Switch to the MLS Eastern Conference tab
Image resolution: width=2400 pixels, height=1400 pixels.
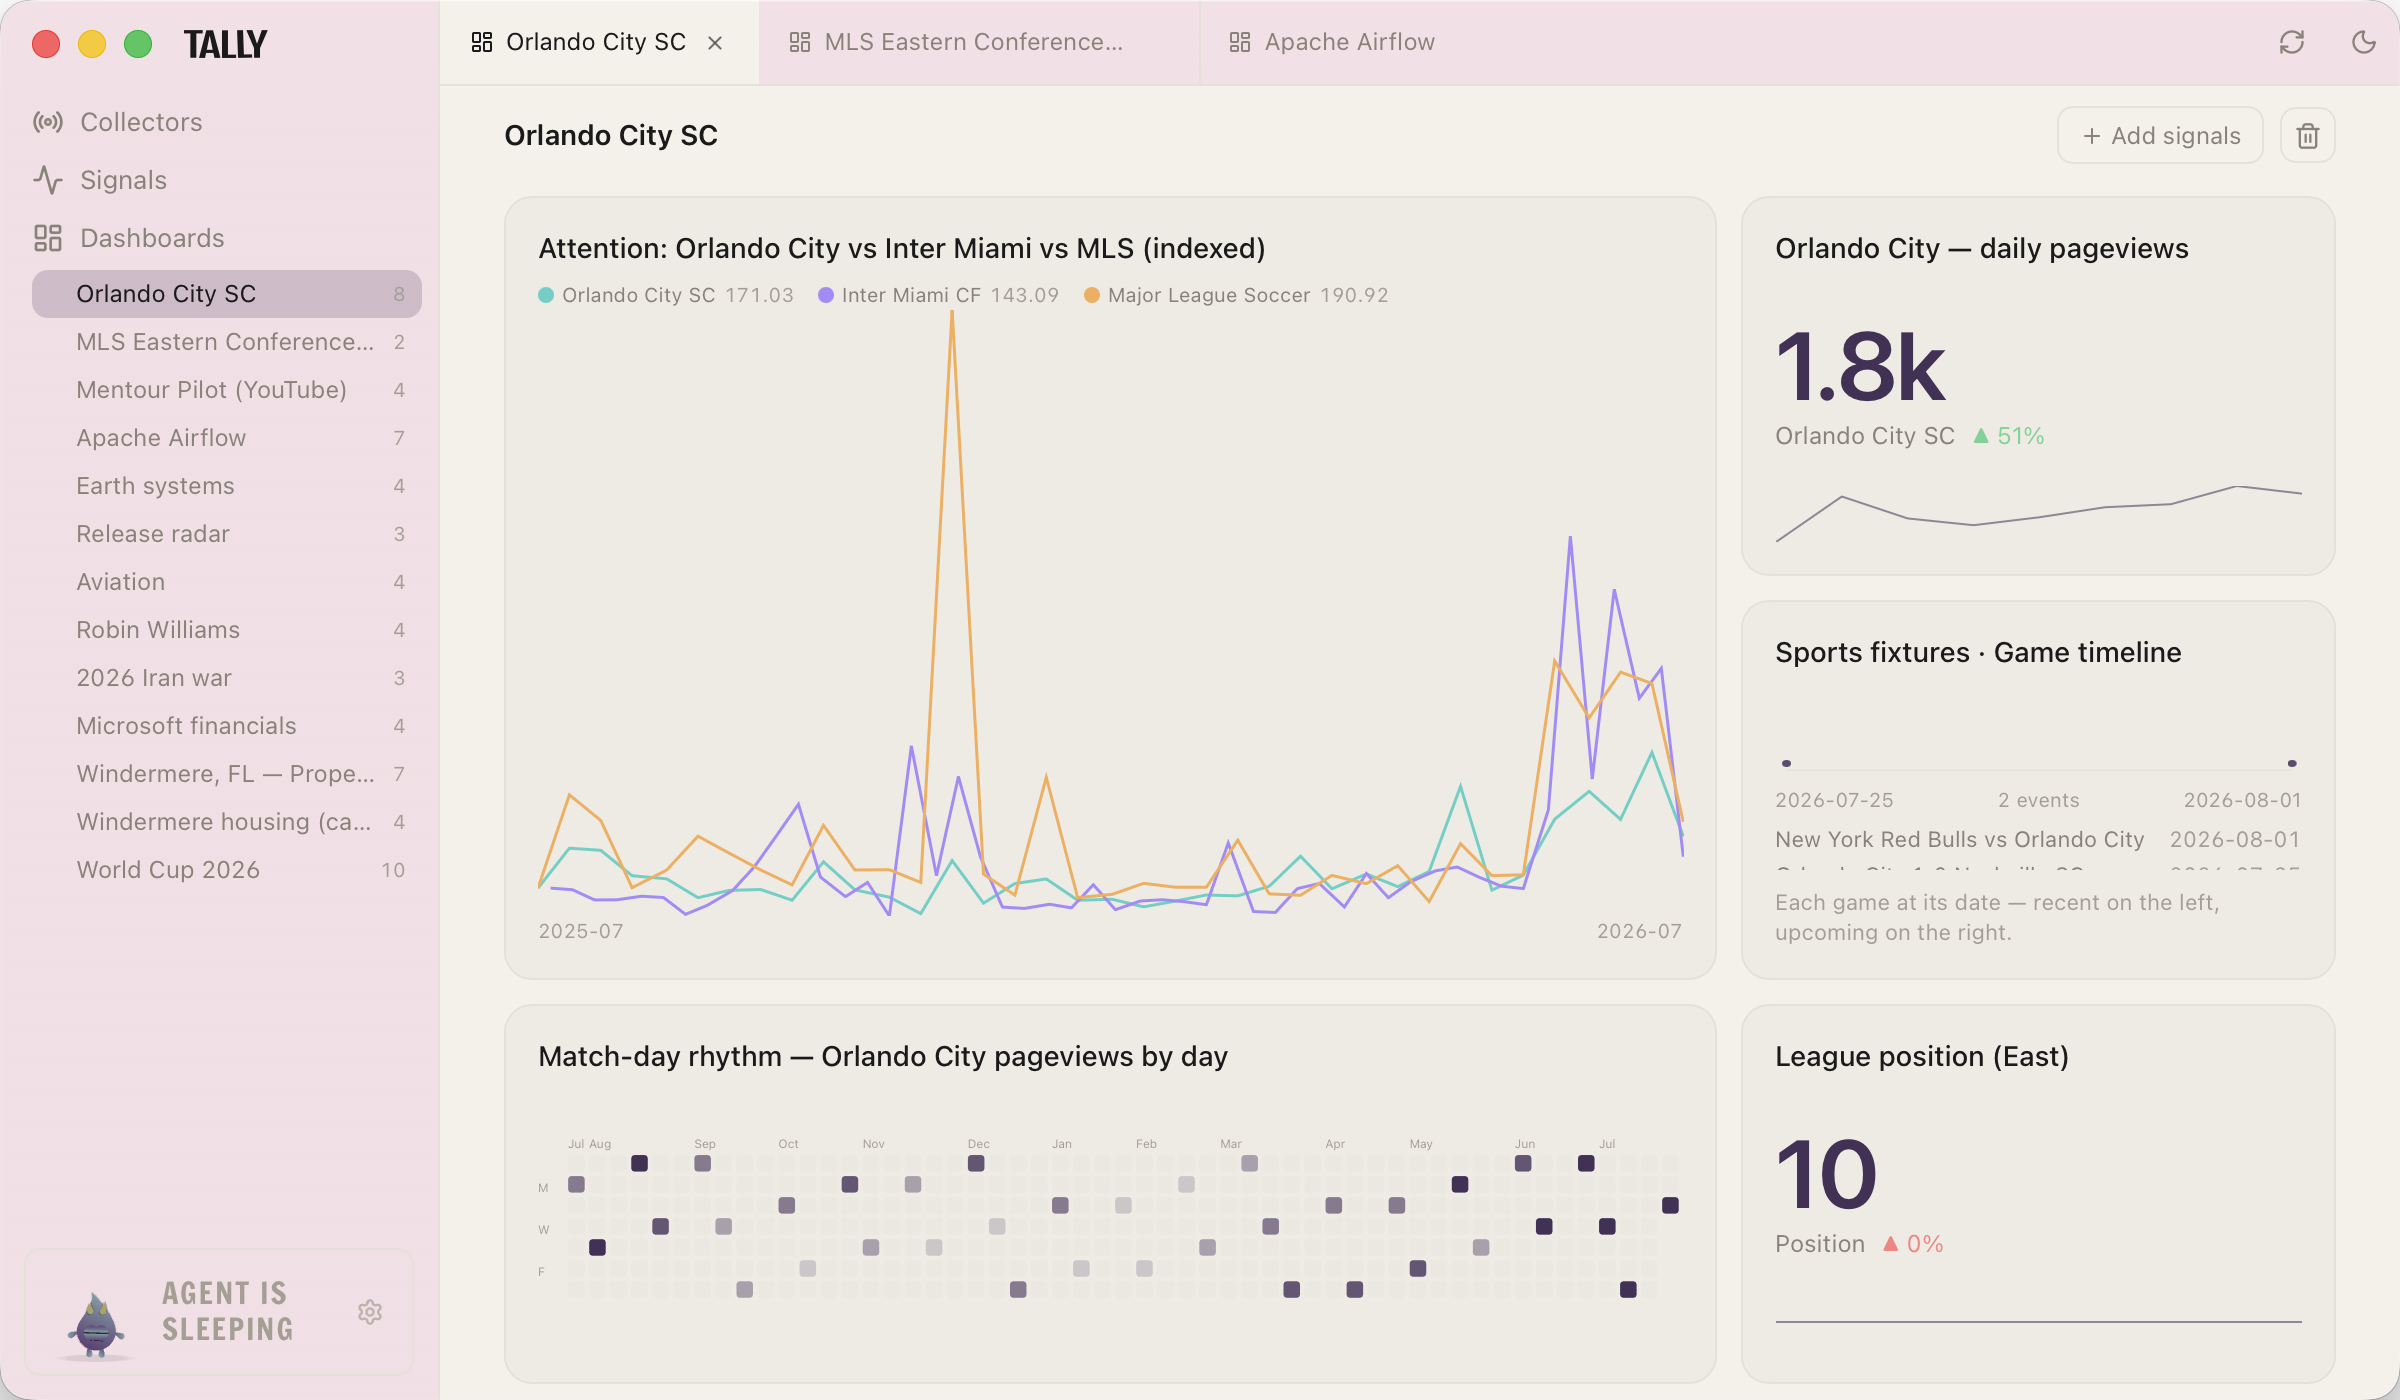tap(979, 42)
